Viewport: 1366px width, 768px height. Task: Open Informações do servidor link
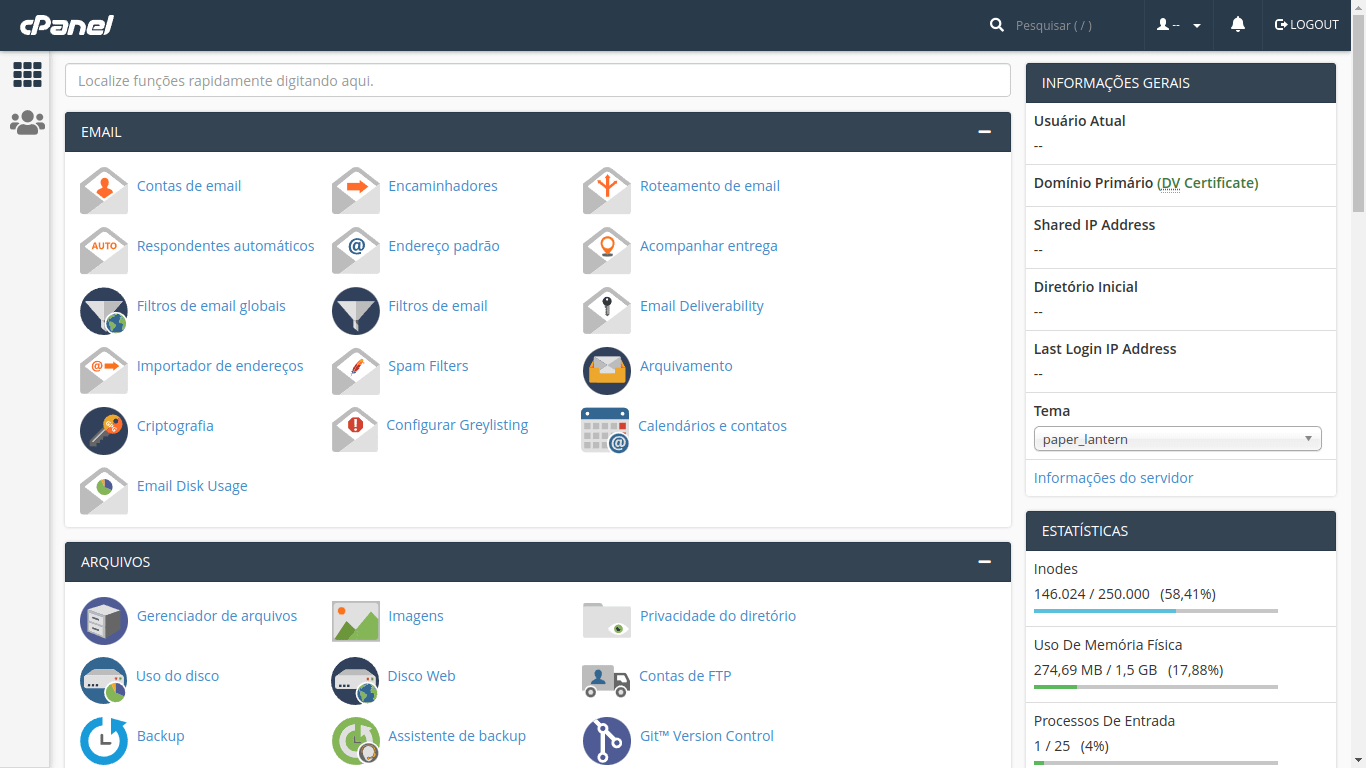tap(1113, 478)
